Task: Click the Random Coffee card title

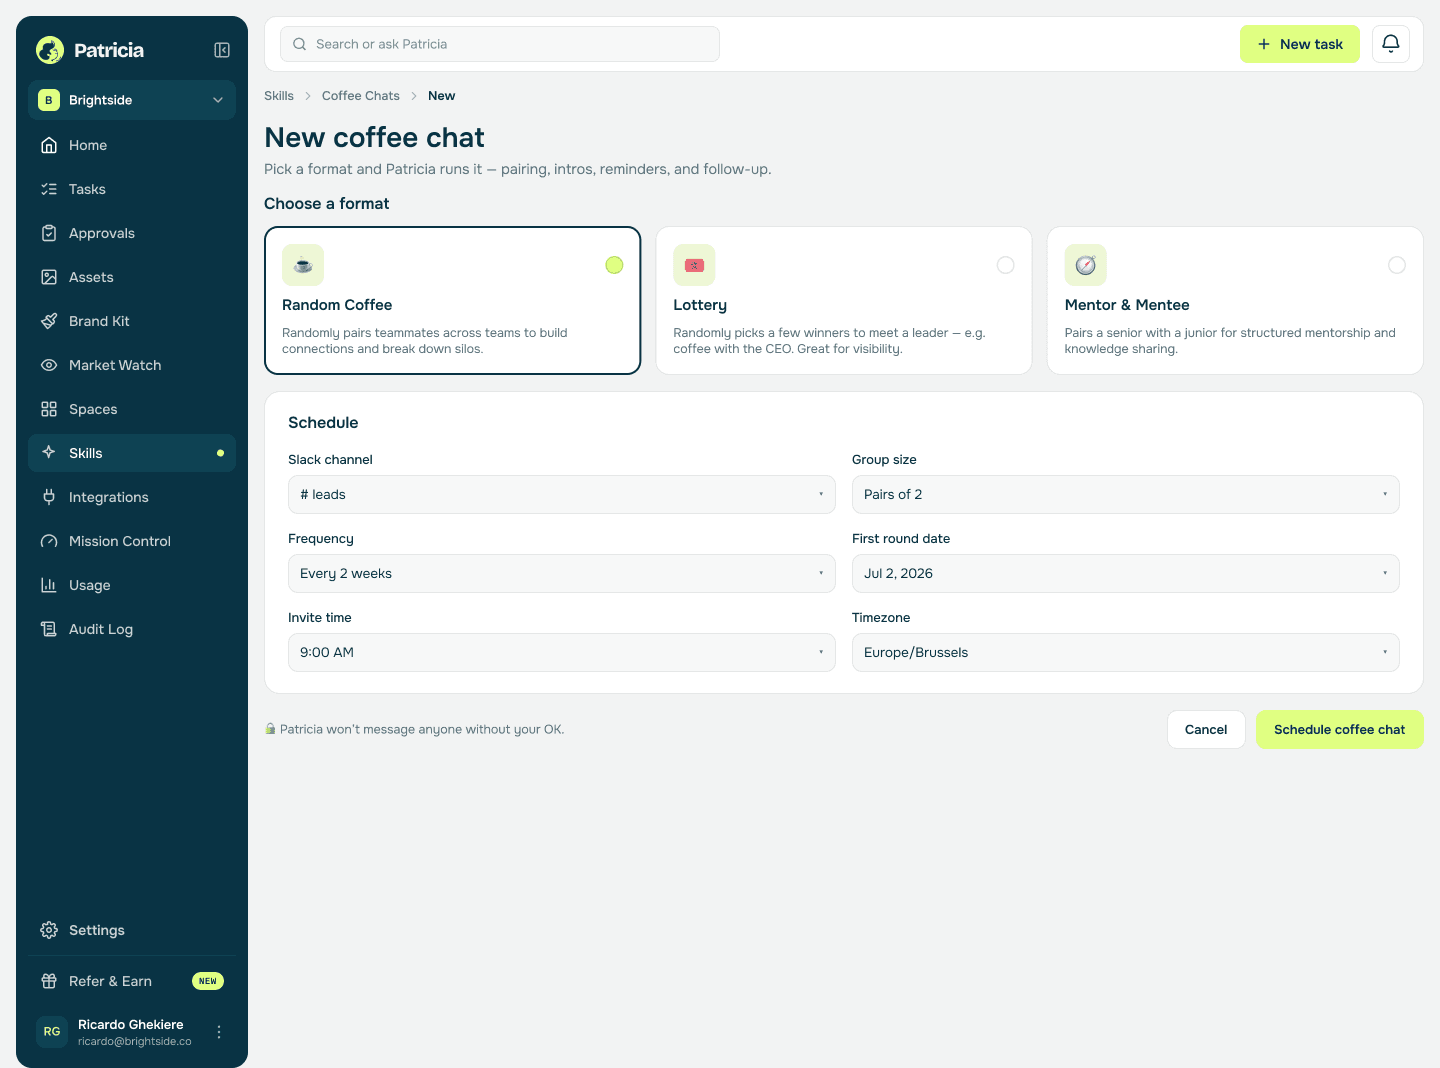Action: coord(337,305)
